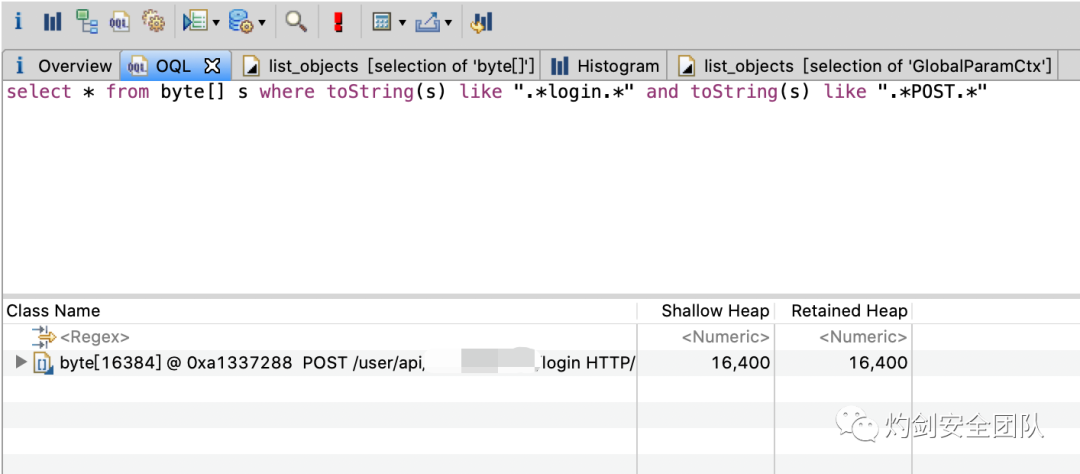This screenshot has height=474, width=1080.
Task: Switch to the Histogram tab
Action: 605,66
